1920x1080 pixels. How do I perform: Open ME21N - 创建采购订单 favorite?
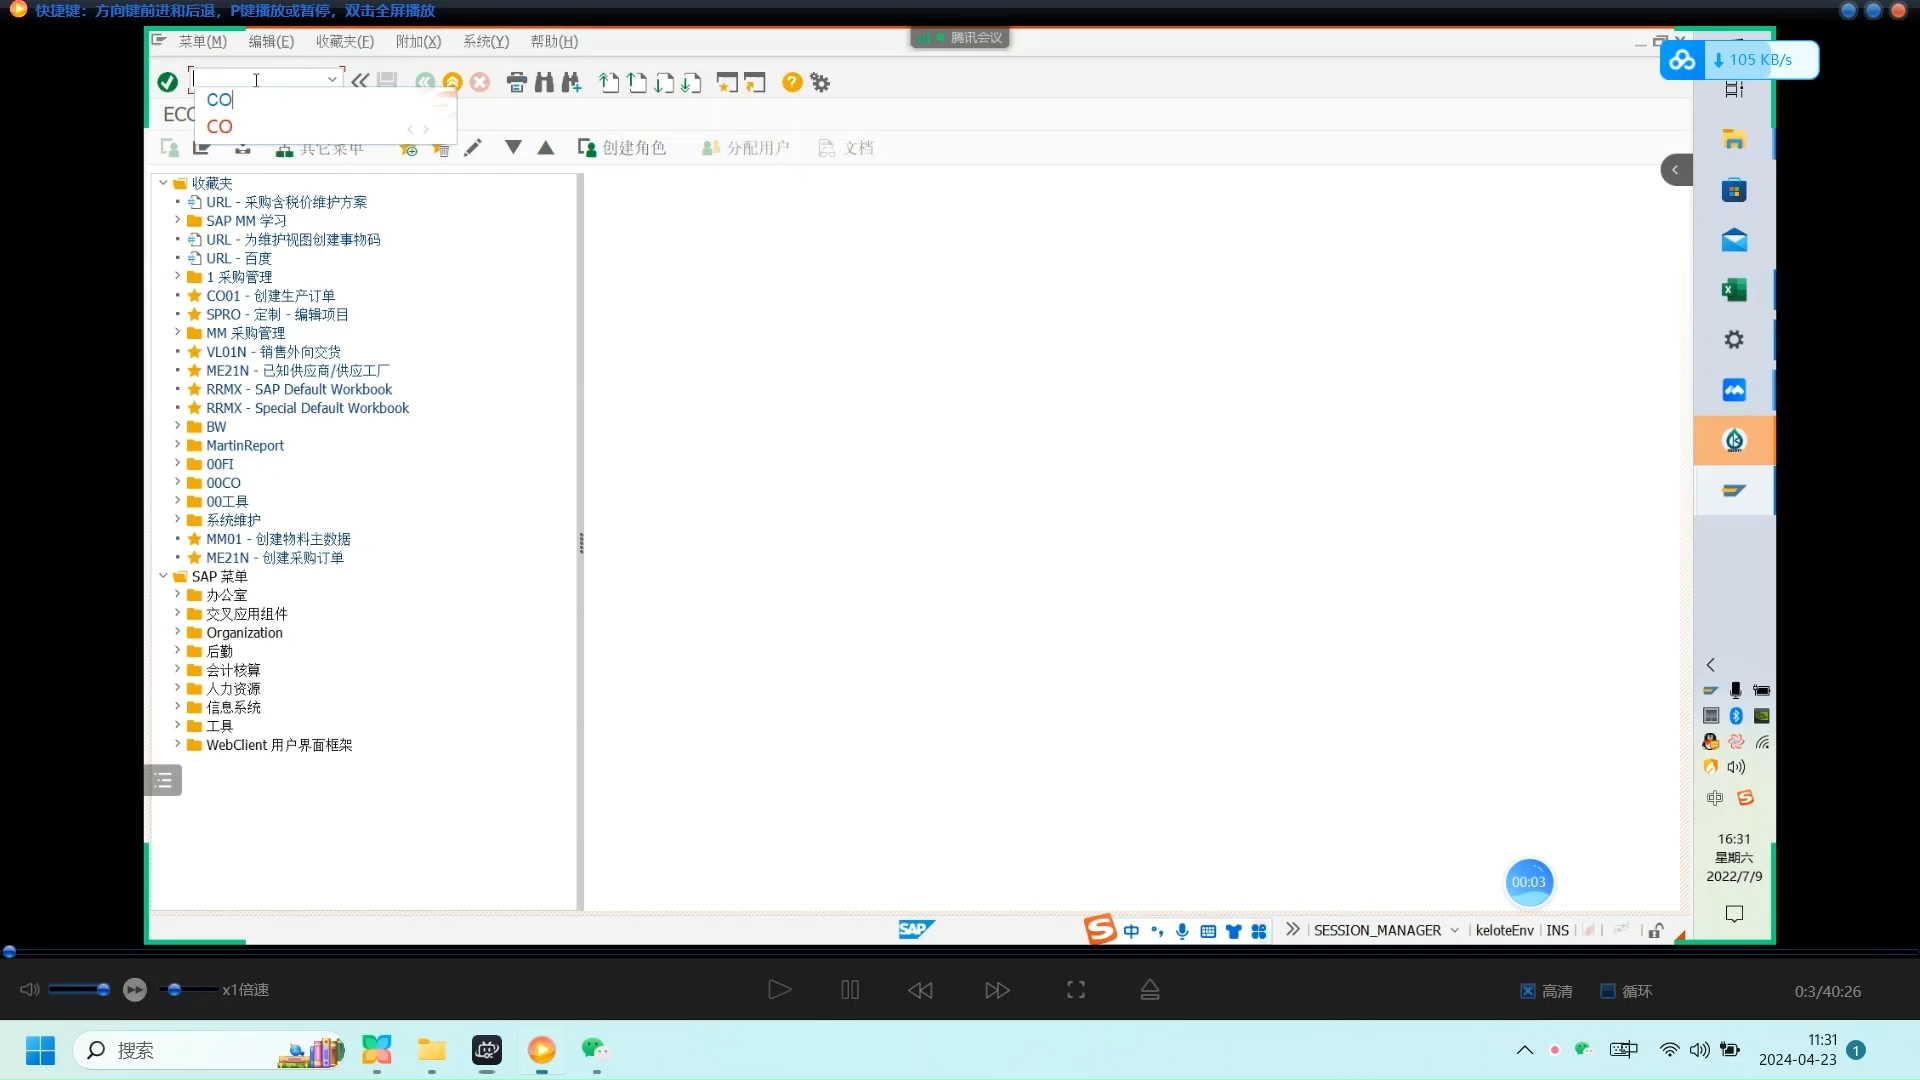275,557
